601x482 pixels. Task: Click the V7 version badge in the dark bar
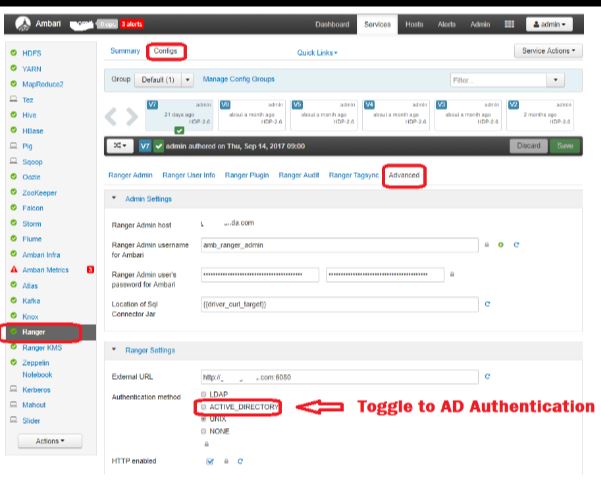click(x=145, y=146)
